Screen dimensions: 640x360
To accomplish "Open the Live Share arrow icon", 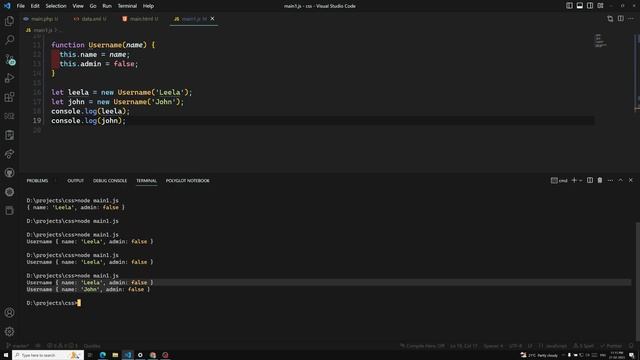I will tap(9, 154).
